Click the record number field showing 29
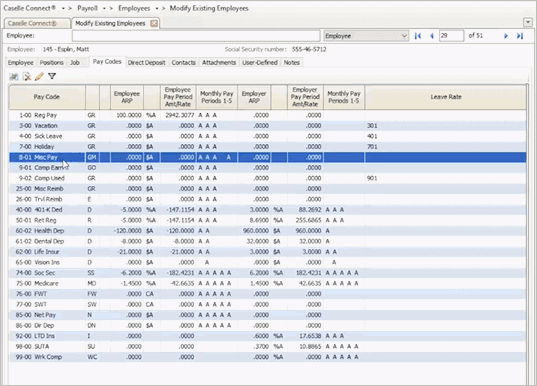The height and width of the screenshot is (386, 537). (x=451, y=36)
